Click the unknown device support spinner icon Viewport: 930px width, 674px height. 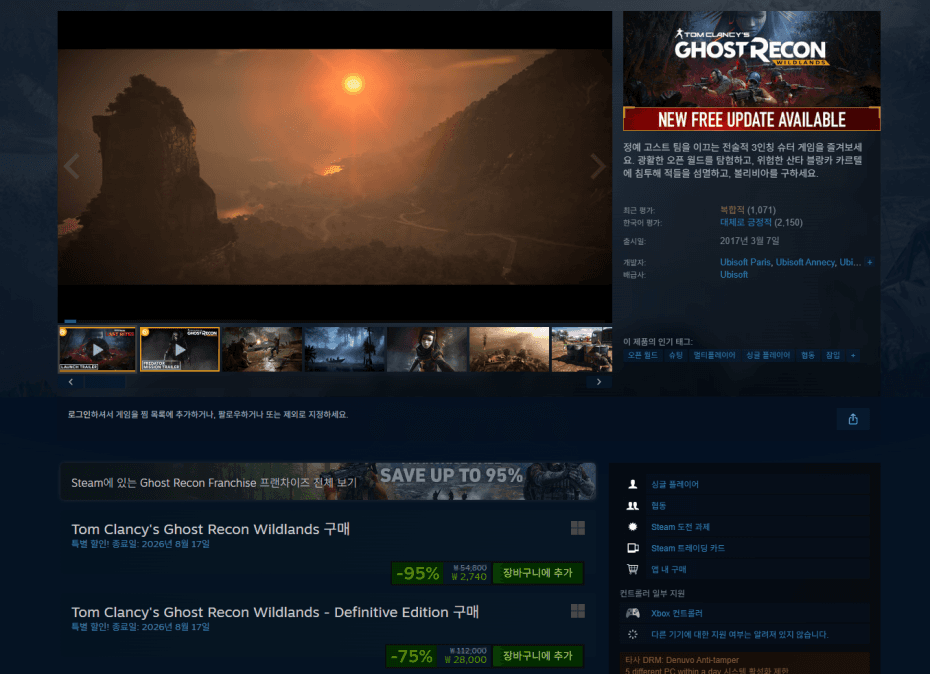tap(633, 634)
